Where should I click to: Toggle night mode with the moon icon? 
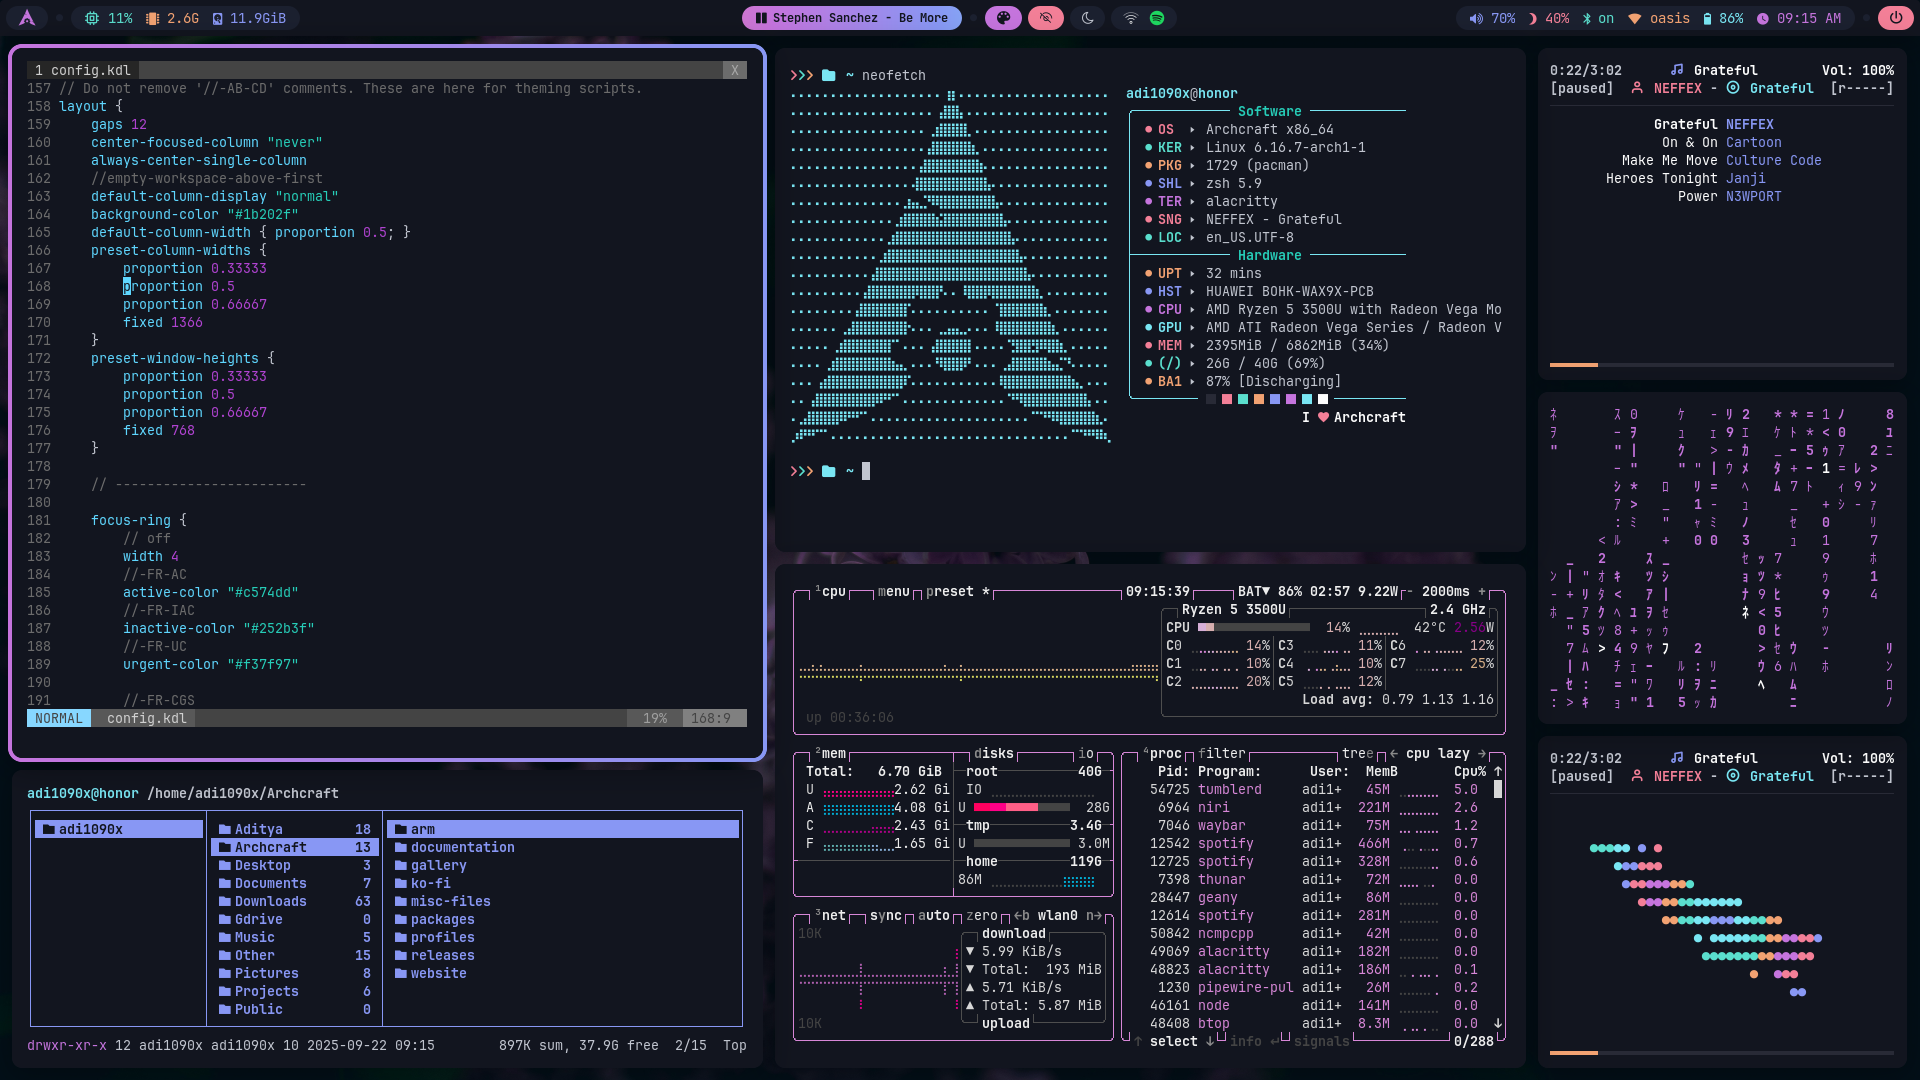pyautogui.click(x=1088, y=18)
